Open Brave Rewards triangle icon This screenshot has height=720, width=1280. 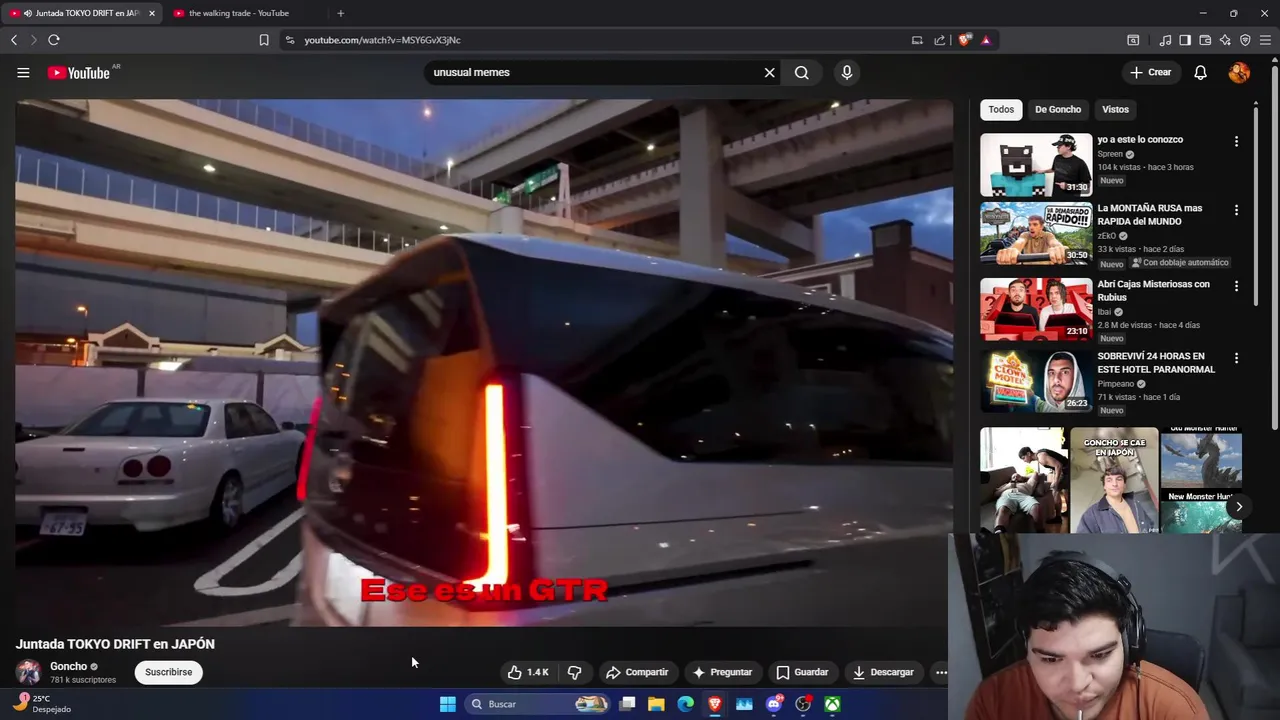[986, 40]
